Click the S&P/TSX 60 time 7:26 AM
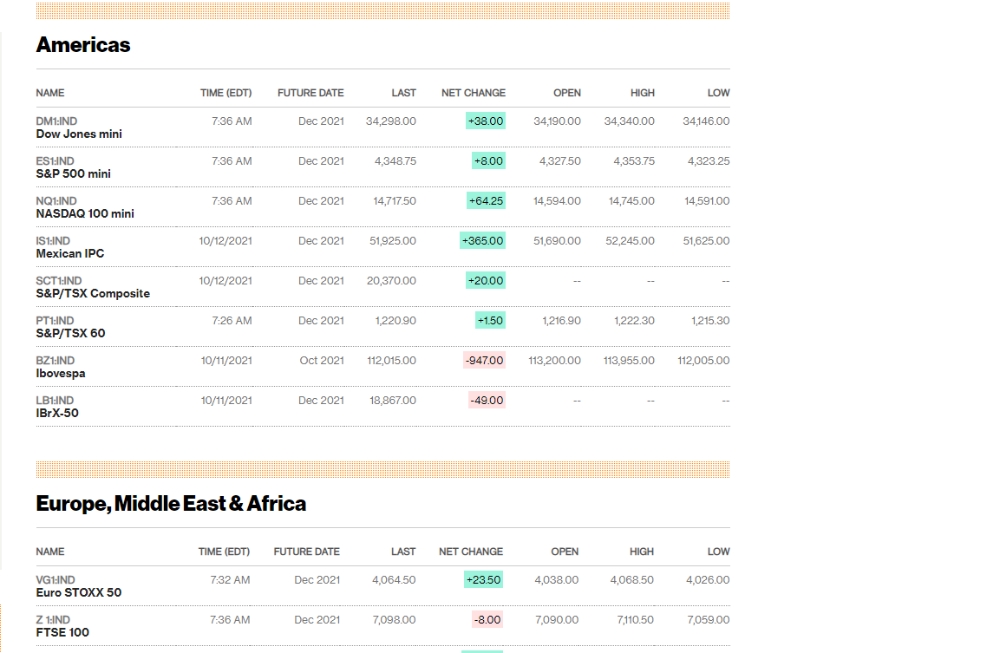The height and width of the screenshot is (653, 1000). pyautogui.click(x=232, y=320)
